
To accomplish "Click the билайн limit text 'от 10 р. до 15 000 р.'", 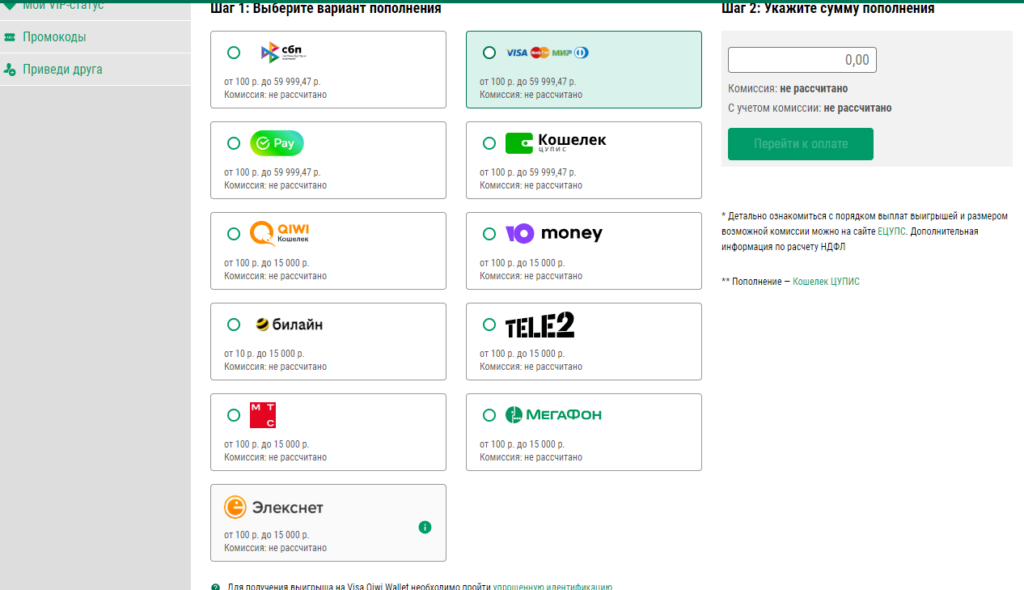I will pyautogui.click(x=264, y=353).
